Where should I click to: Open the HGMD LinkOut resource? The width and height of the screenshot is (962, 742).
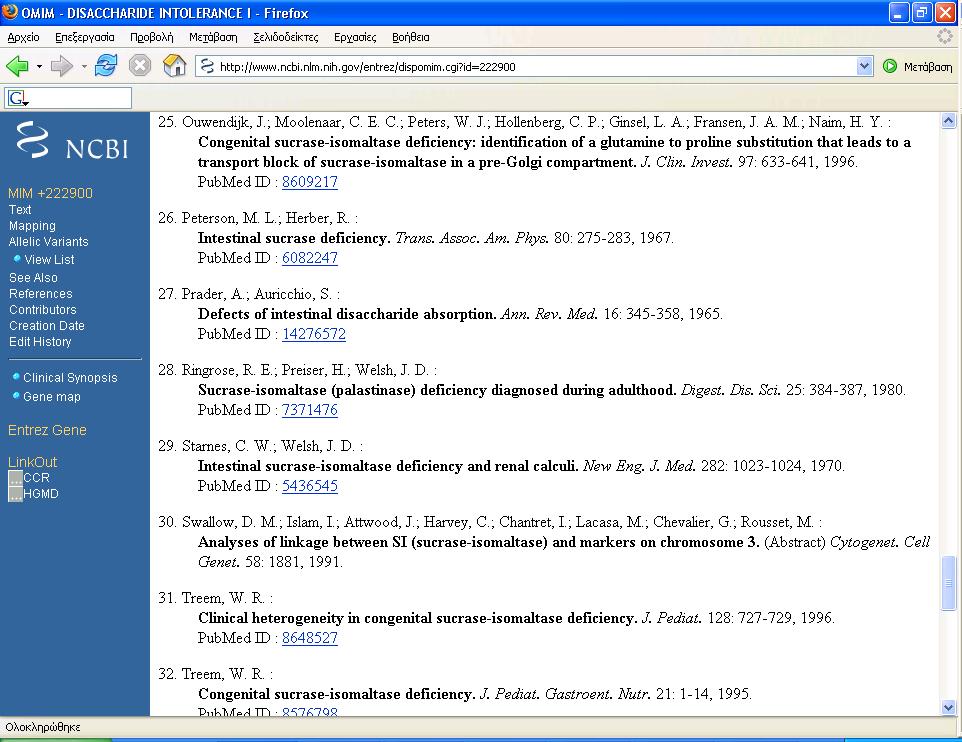point(40,493)
